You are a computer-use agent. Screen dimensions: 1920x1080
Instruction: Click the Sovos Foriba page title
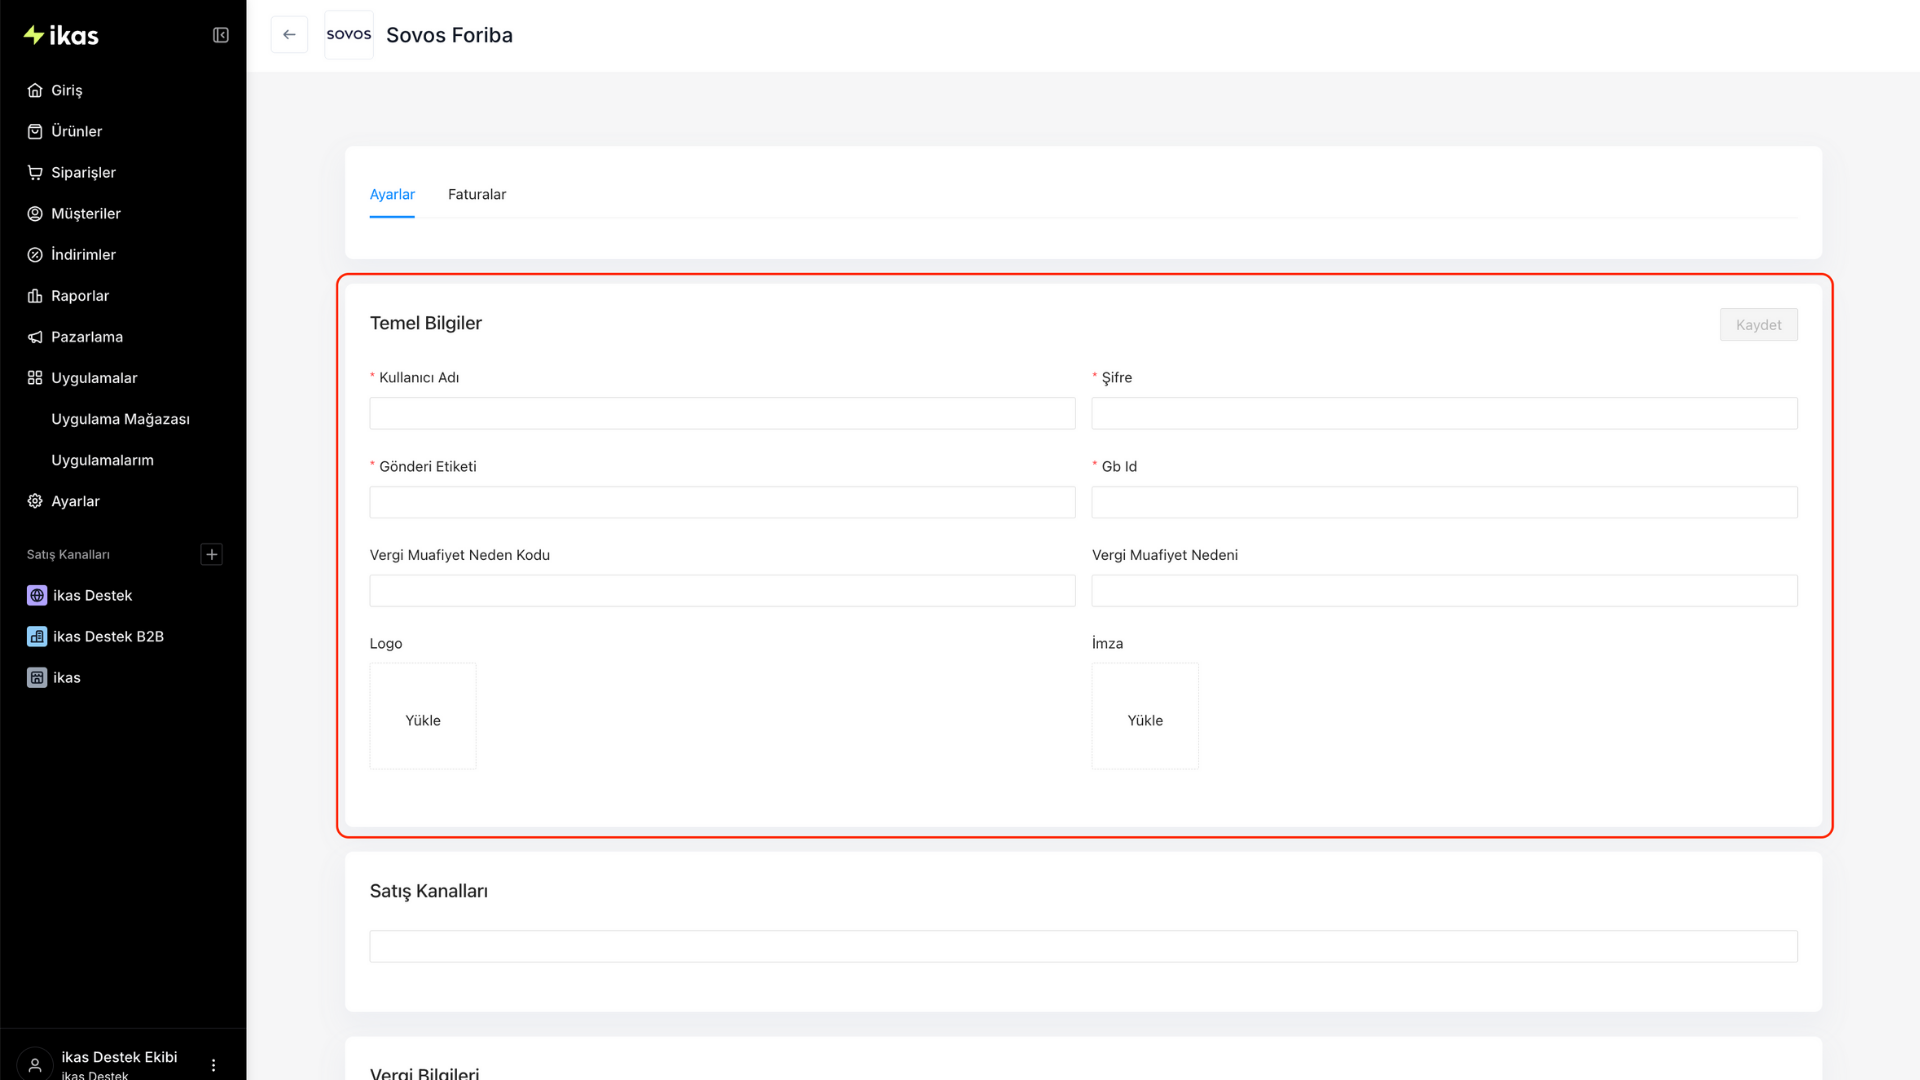pyautogui.click(x=449, y=35)
